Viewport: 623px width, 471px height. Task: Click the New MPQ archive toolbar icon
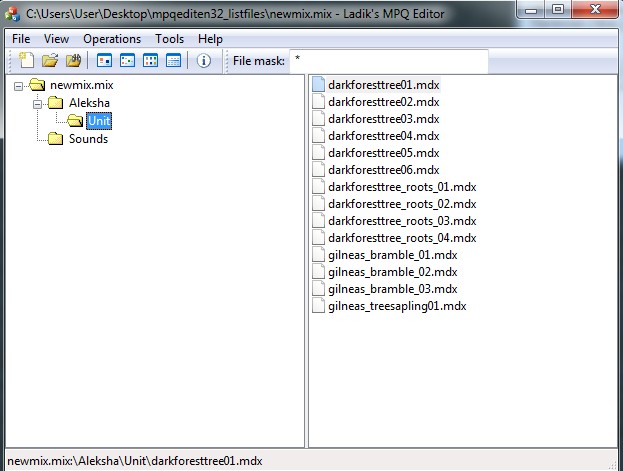[x=27, y=60]
